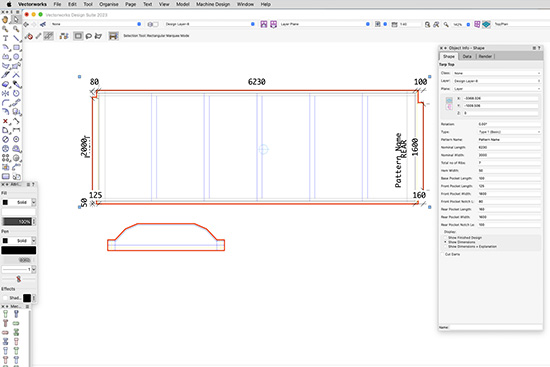Click the Fit to Objects magnifier icon
Image resolution: width=550 pixels, height=367 pixels.
(427, 24)
